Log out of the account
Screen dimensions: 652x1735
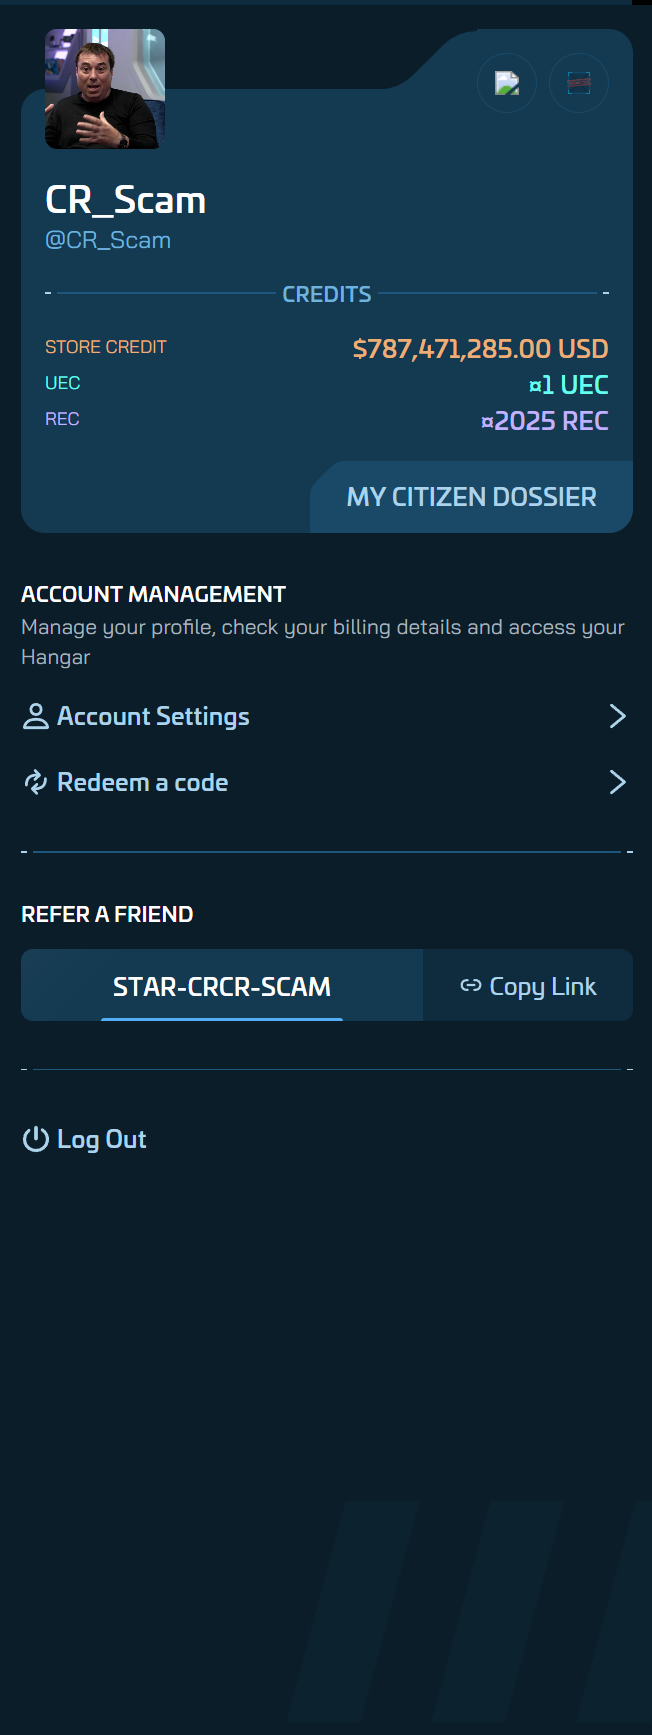tap(85, 1139)
